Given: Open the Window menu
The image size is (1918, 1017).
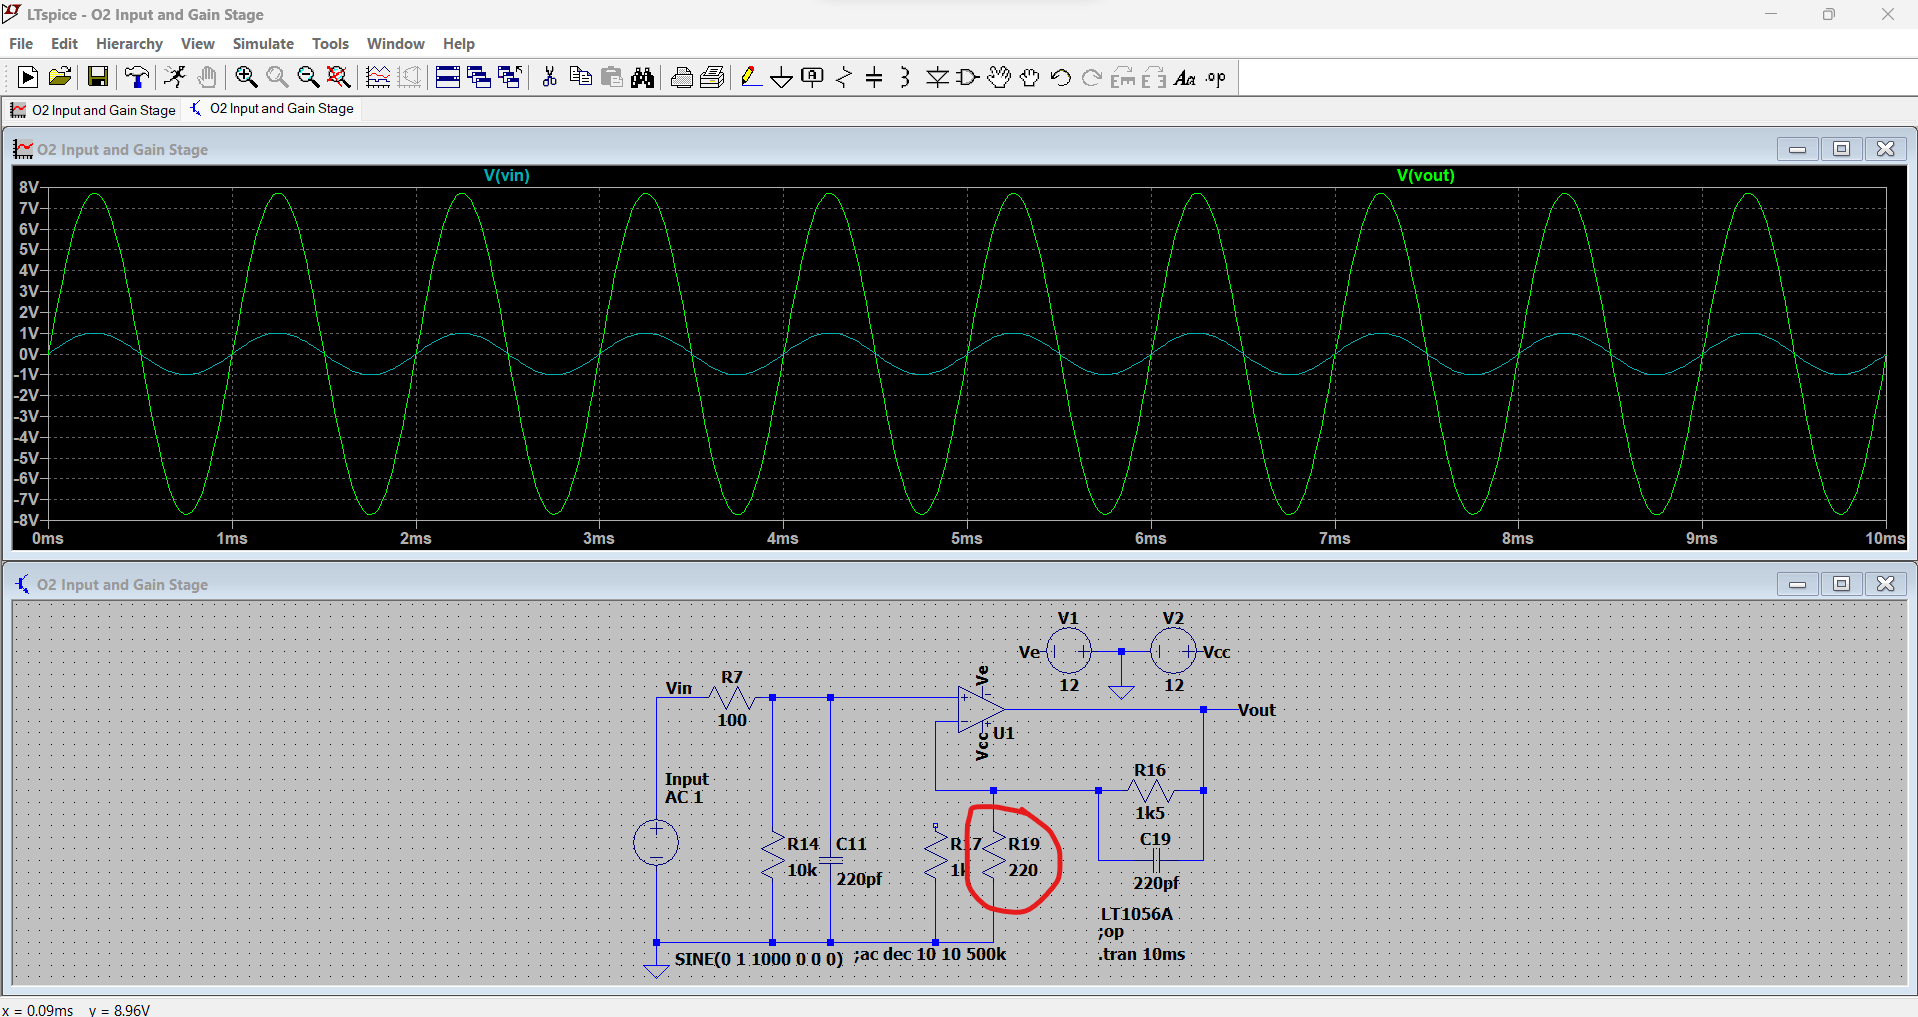Looking at the screenshot, I should (x=395, y=43).
